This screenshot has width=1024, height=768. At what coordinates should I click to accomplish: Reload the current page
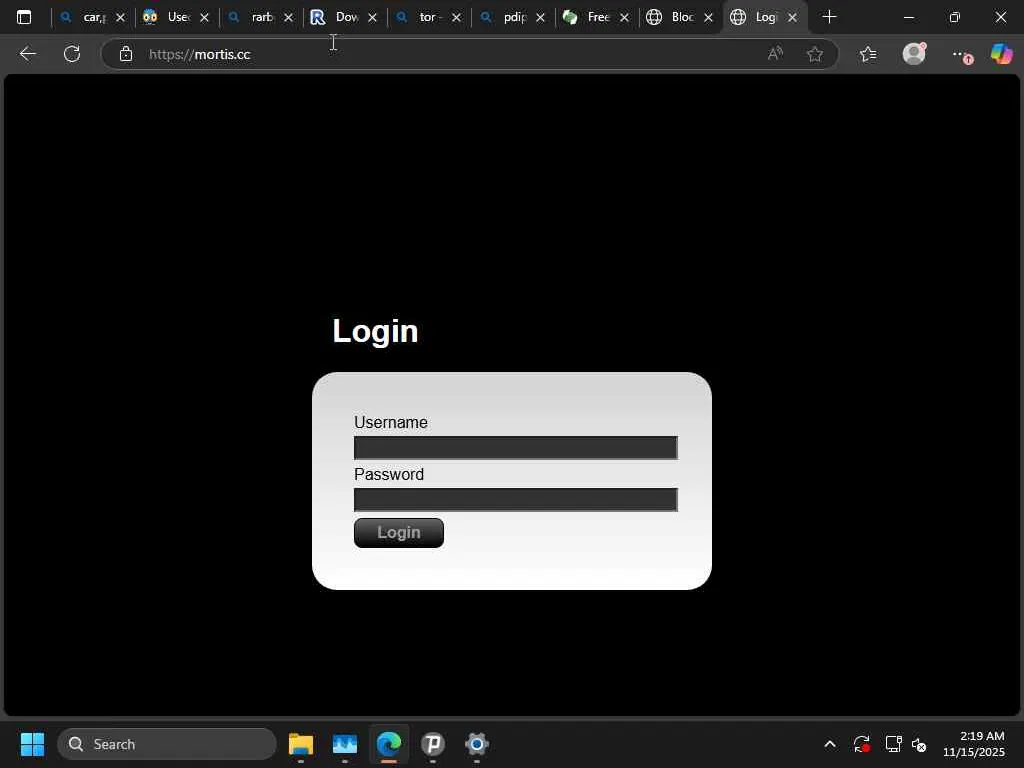pos(72,54)
